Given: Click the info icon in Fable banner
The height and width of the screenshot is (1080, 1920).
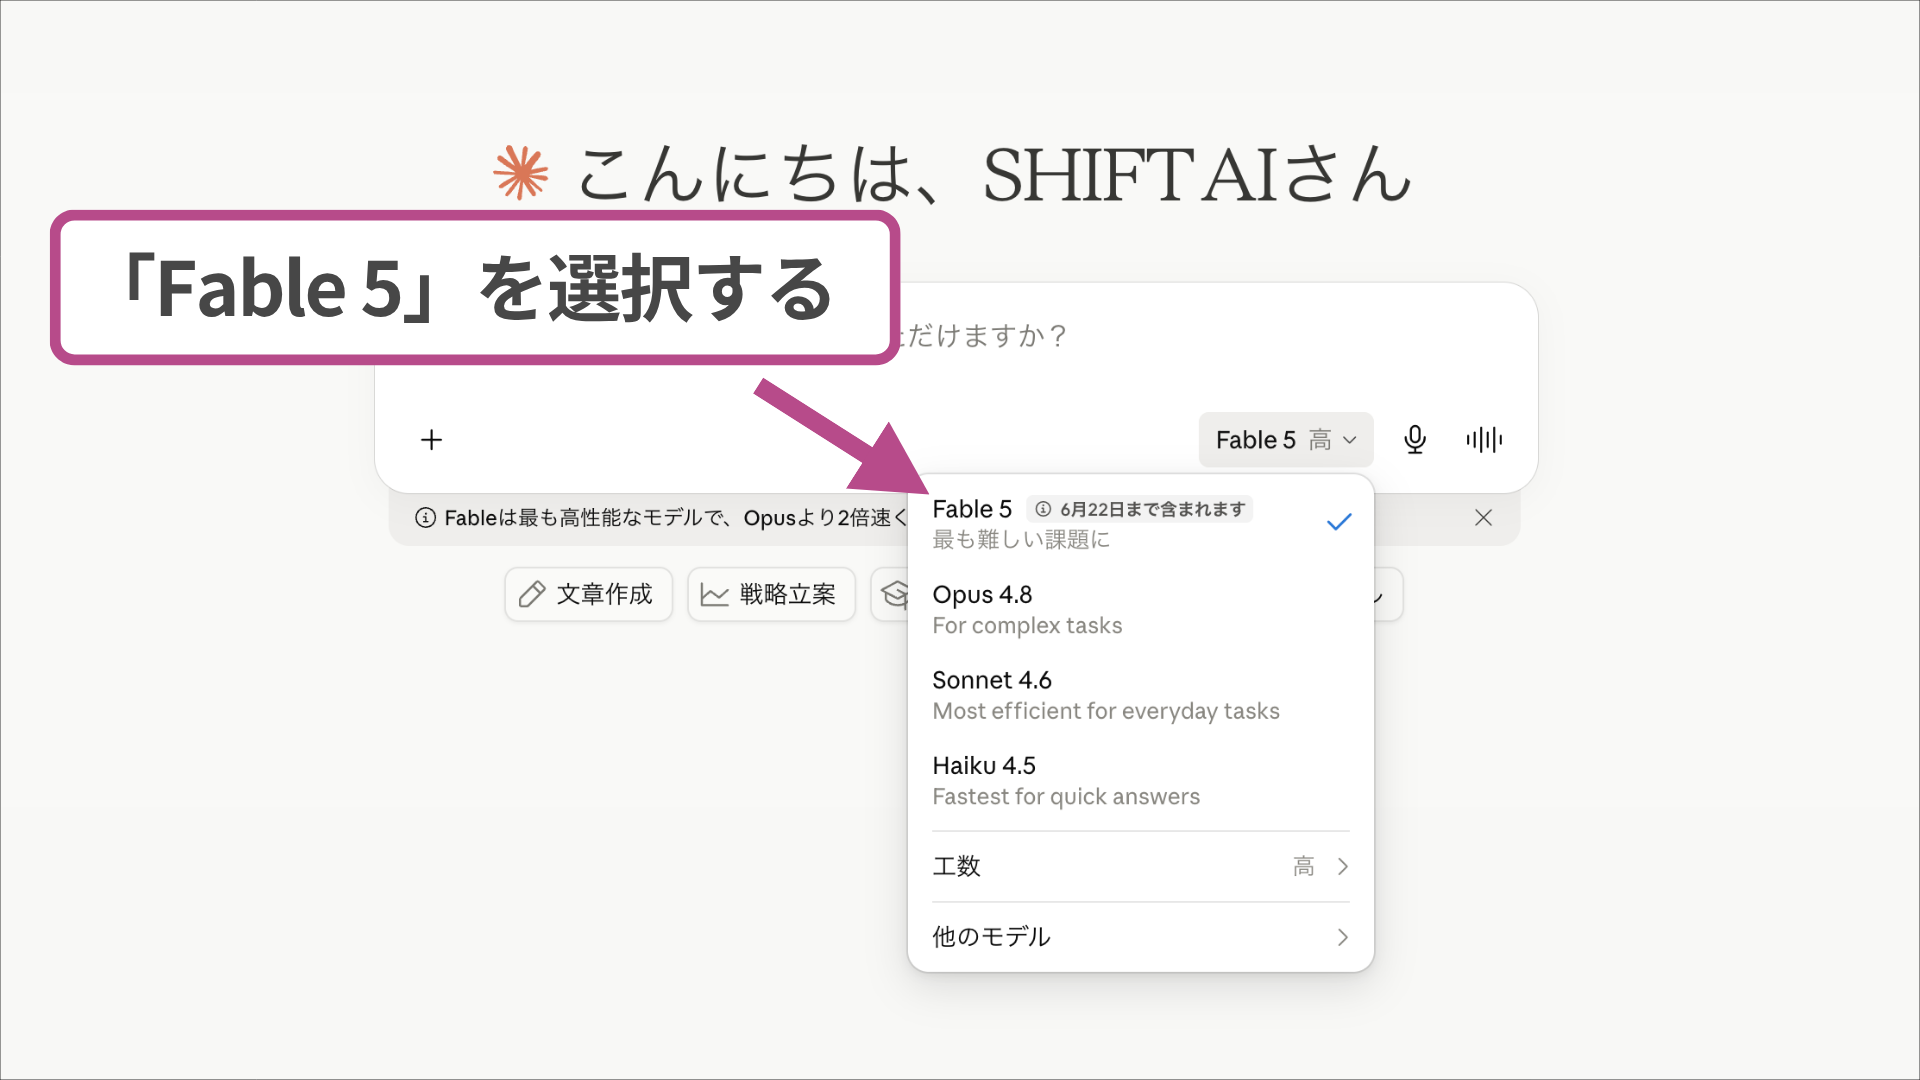Looking at the screenshot, I should click(425, 518).
